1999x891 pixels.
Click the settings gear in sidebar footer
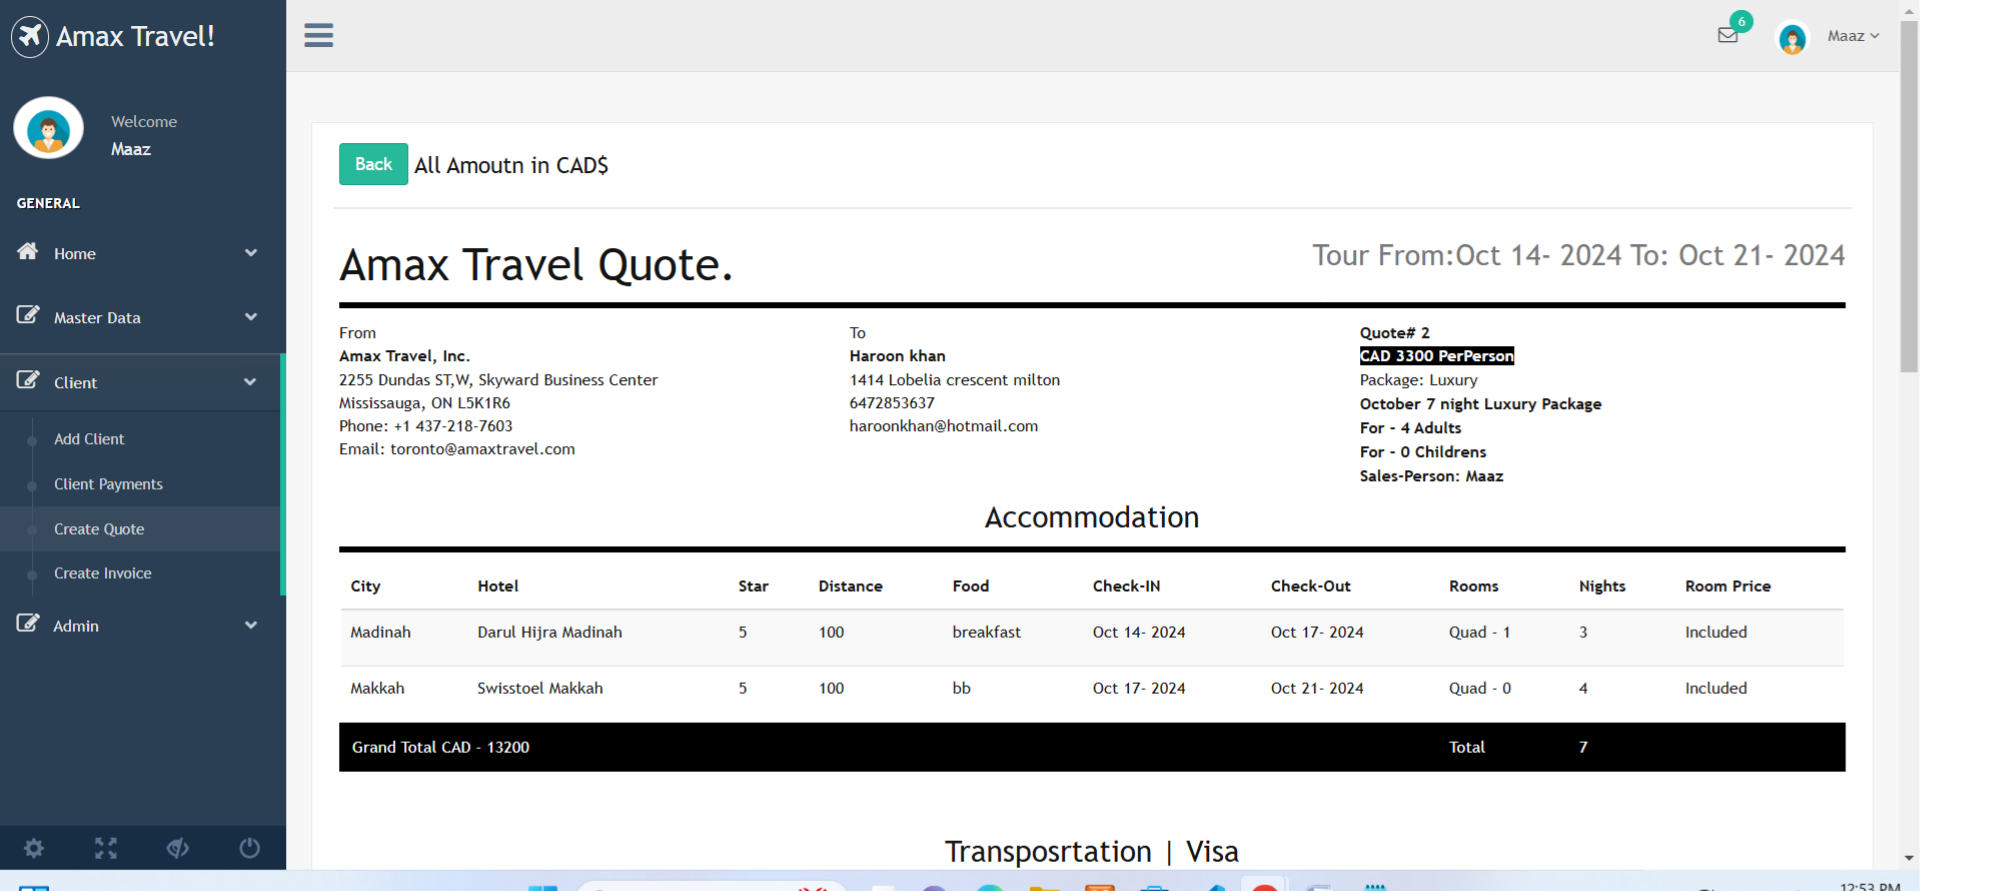(x=34, y=848)
